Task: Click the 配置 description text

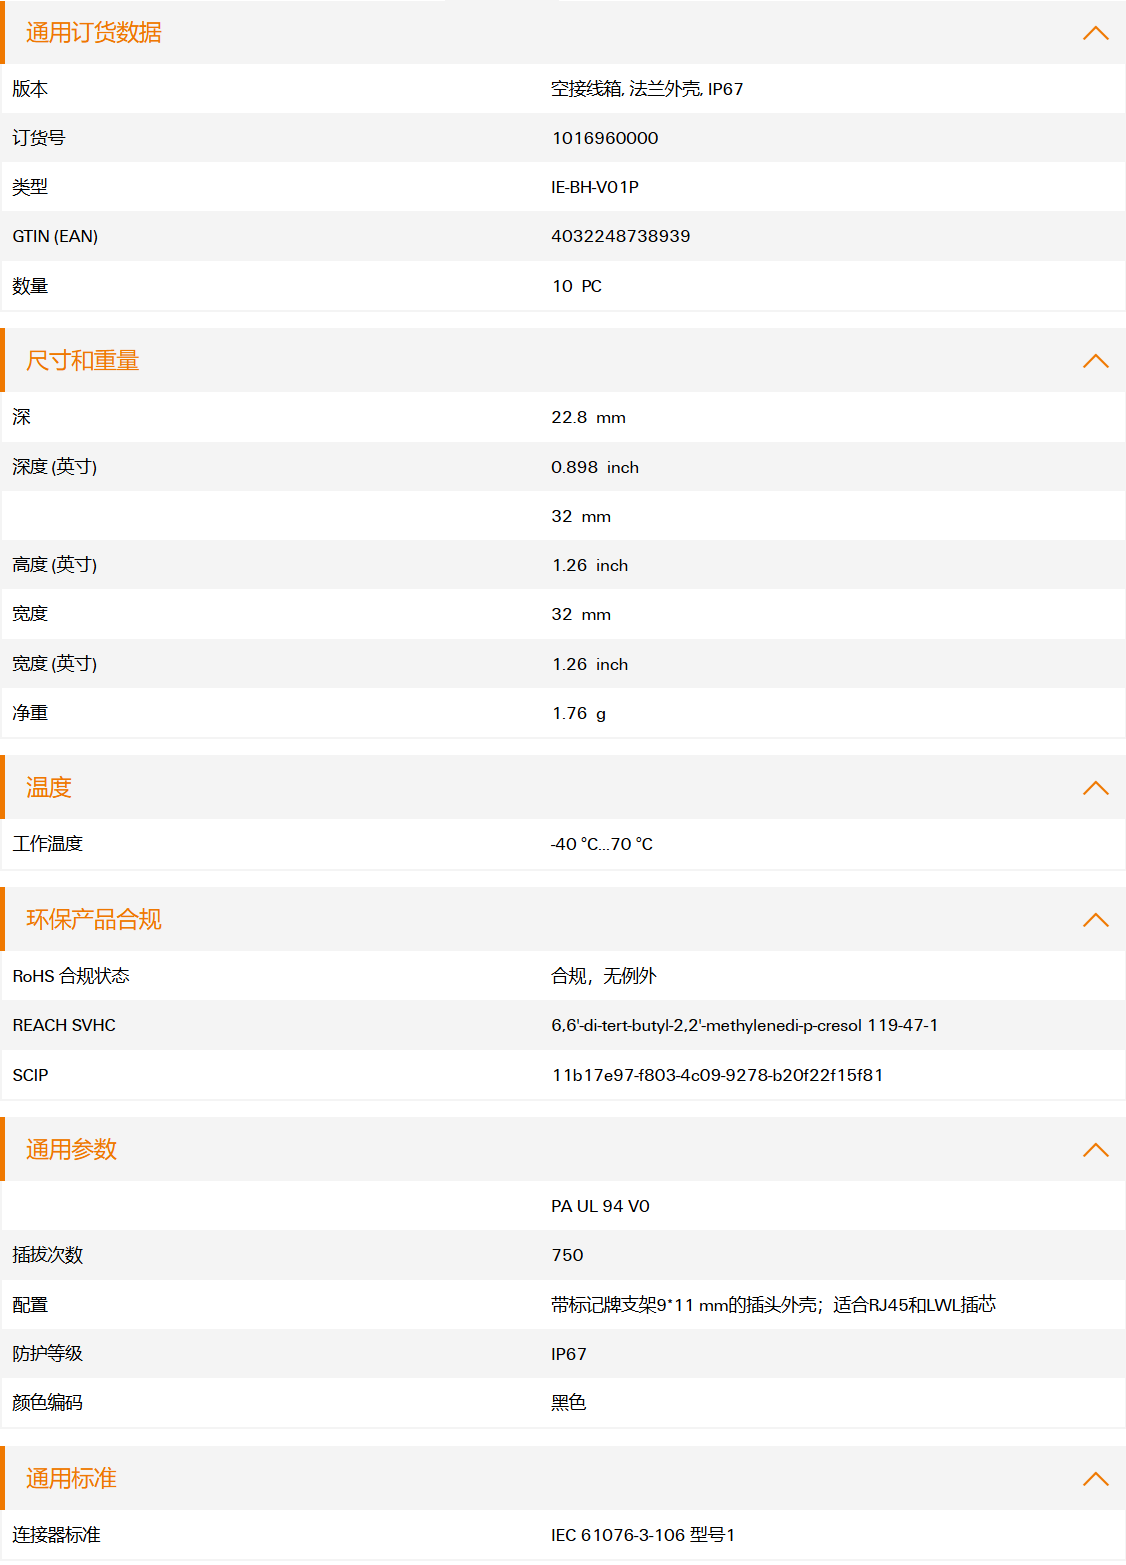Action: pyautogui.click(x=774, y=1305)
